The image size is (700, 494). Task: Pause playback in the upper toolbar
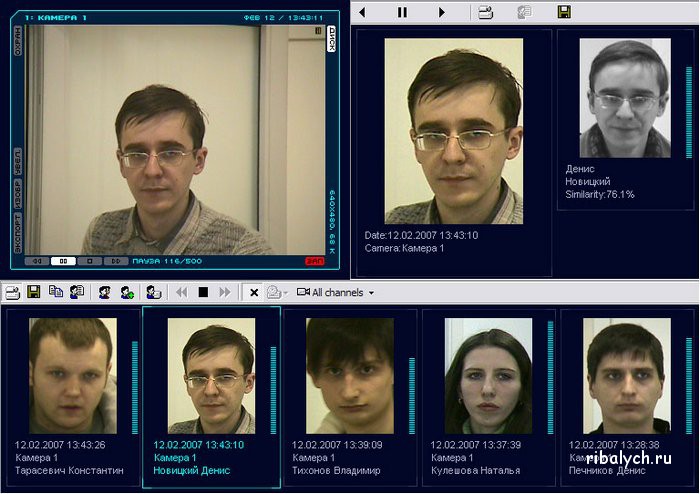pos(402,12)
